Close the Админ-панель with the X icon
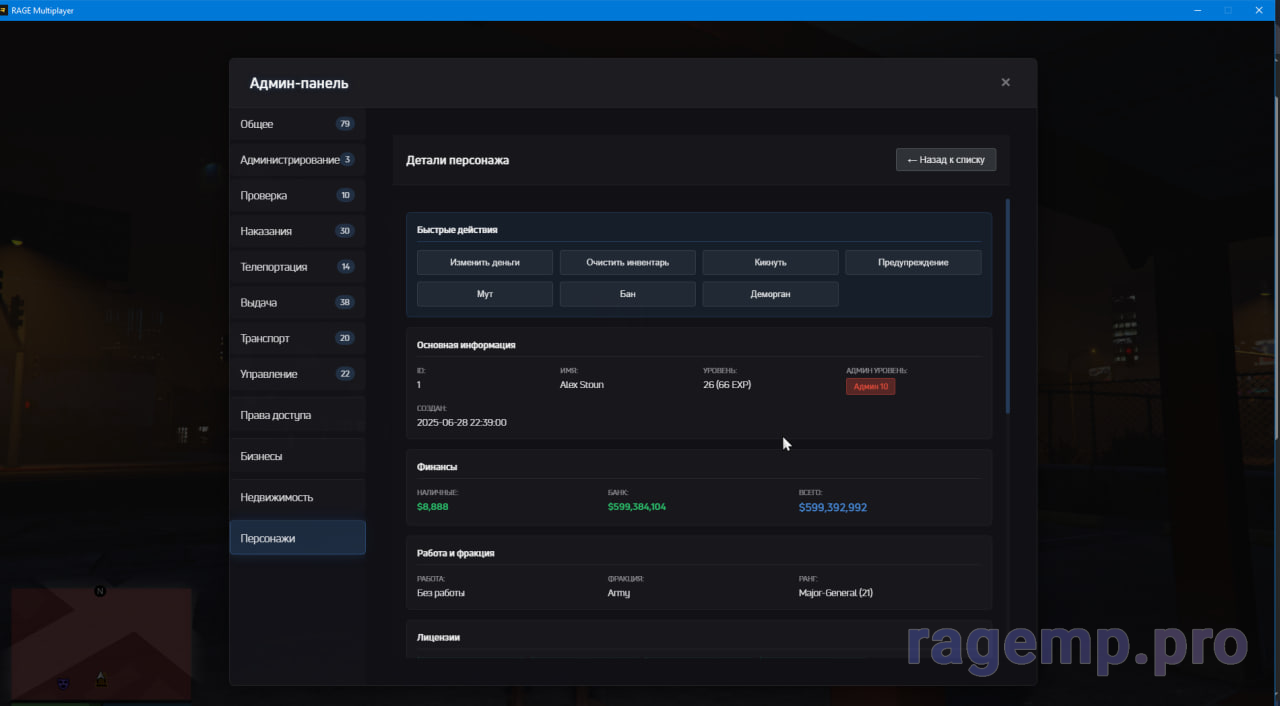The height and width of the screenshot is (706, 1280). pyautogui.click(x=1005, y=82)
